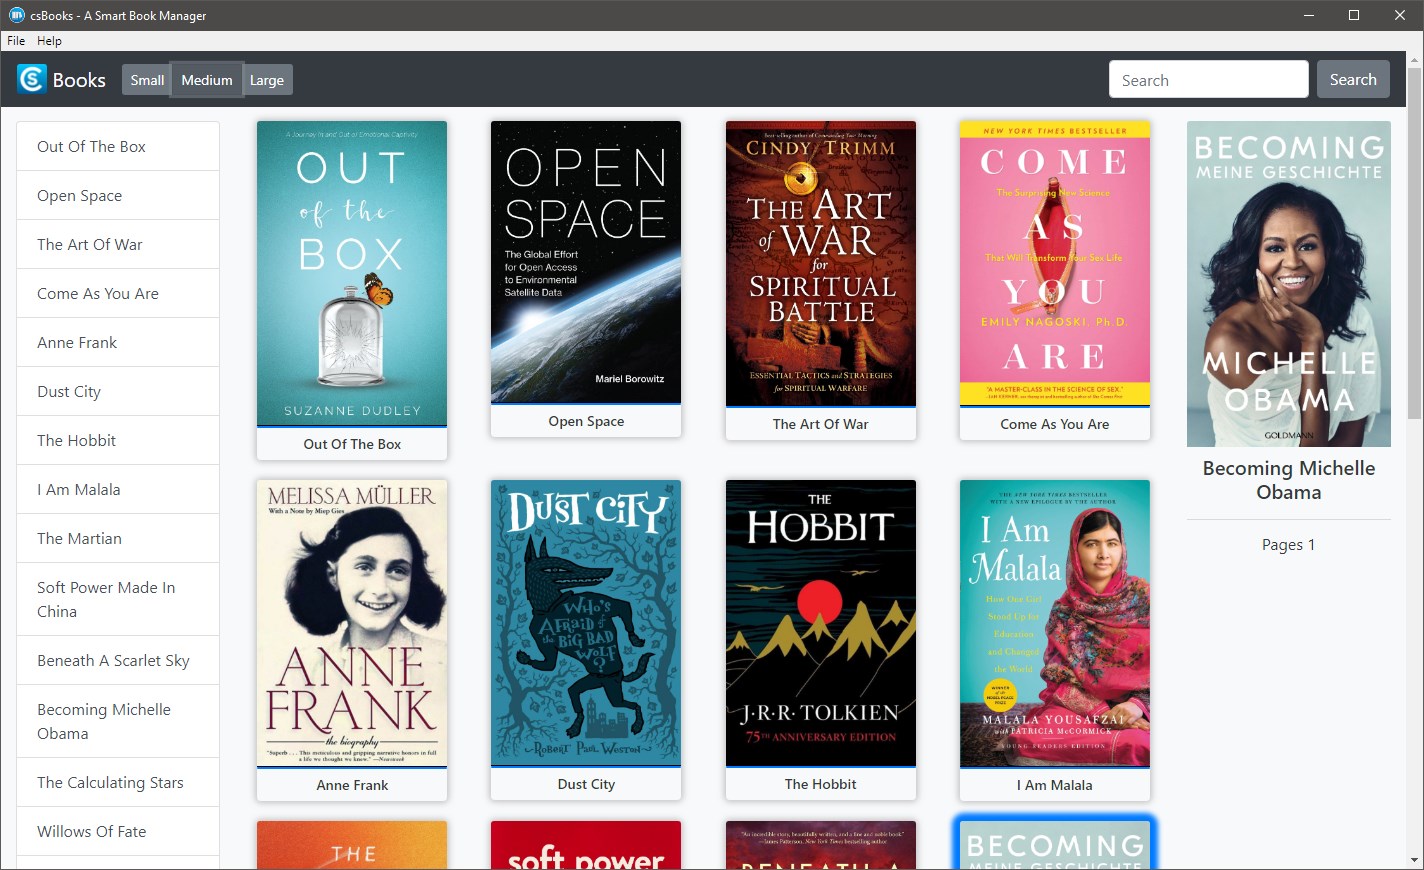
Task: Select Soft Power Made In China in sidebar
Action: [x=118, y=599]
